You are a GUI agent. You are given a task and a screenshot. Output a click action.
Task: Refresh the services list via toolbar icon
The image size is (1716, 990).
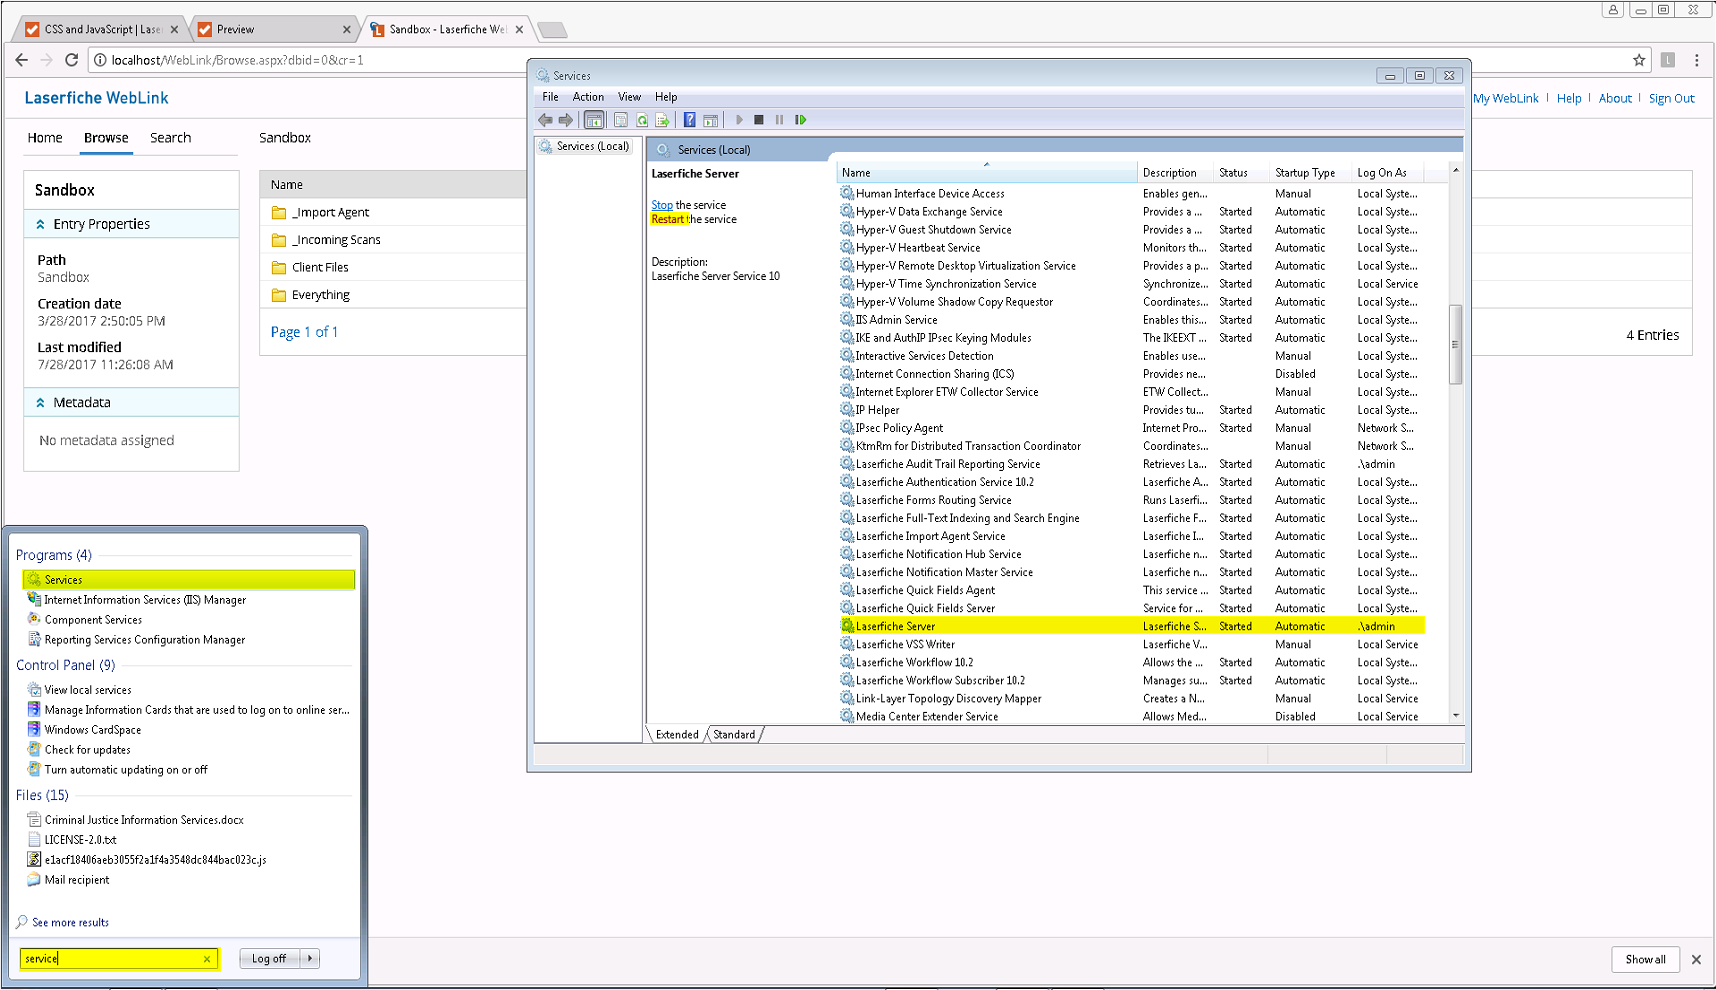point(642,120)
